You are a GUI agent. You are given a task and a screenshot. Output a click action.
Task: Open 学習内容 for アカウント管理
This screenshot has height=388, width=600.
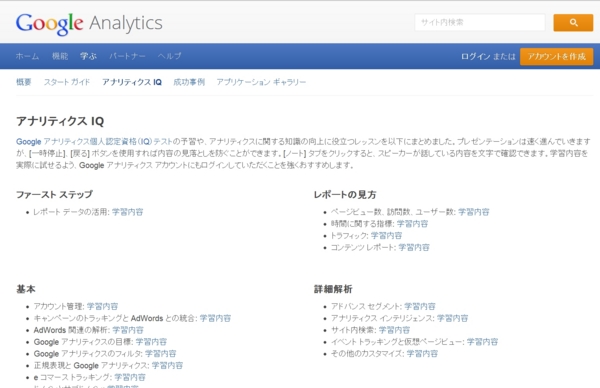102,306
